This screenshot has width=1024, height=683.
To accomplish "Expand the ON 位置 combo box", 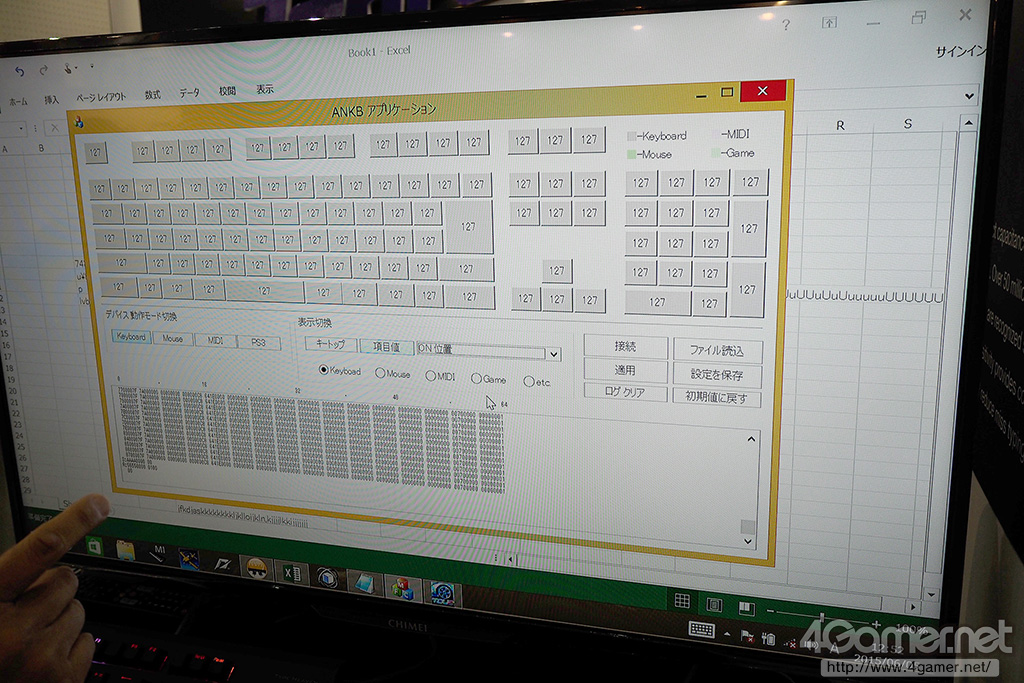I will pyautogui.click(x=553, y=354).
